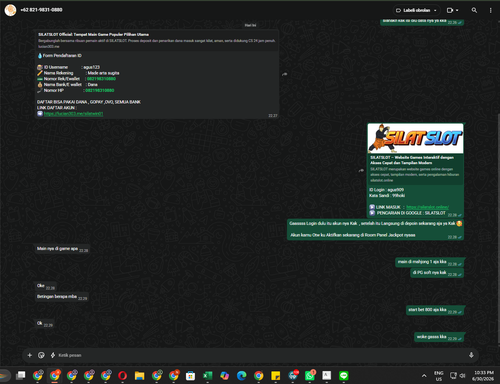
Task: Open the LINE app from the taskbar
Action: coord(343,376)
